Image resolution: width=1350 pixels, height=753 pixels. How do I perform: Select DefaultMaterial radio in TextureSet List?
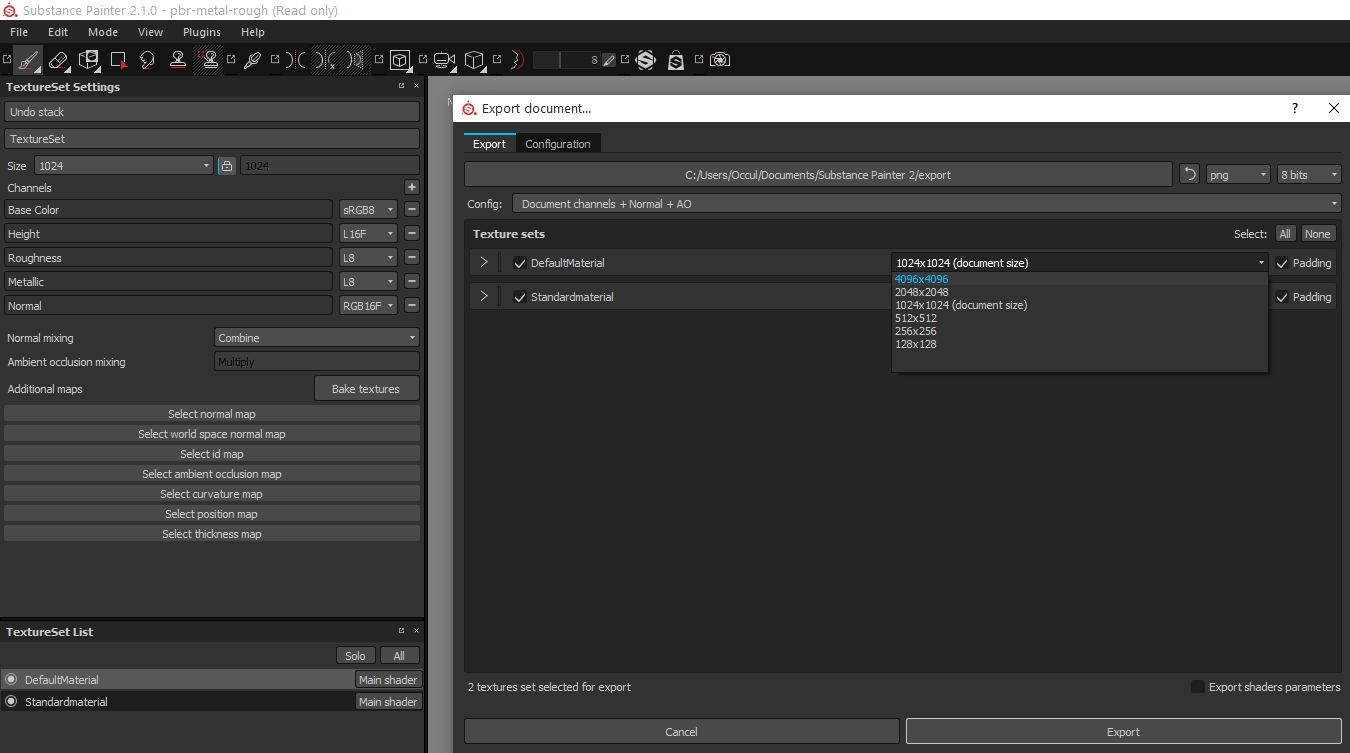pyautogui.click(x=11, y=679)
